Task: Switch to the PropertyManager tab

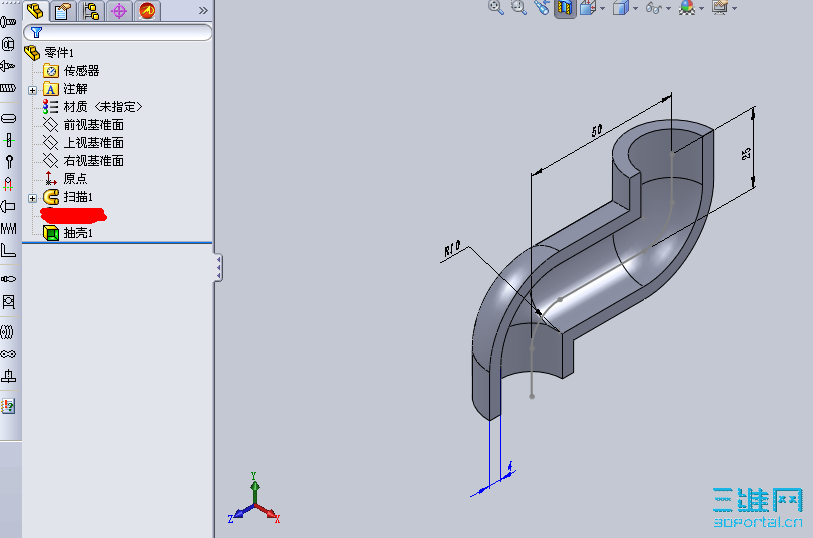Action: tap(63, 11)
